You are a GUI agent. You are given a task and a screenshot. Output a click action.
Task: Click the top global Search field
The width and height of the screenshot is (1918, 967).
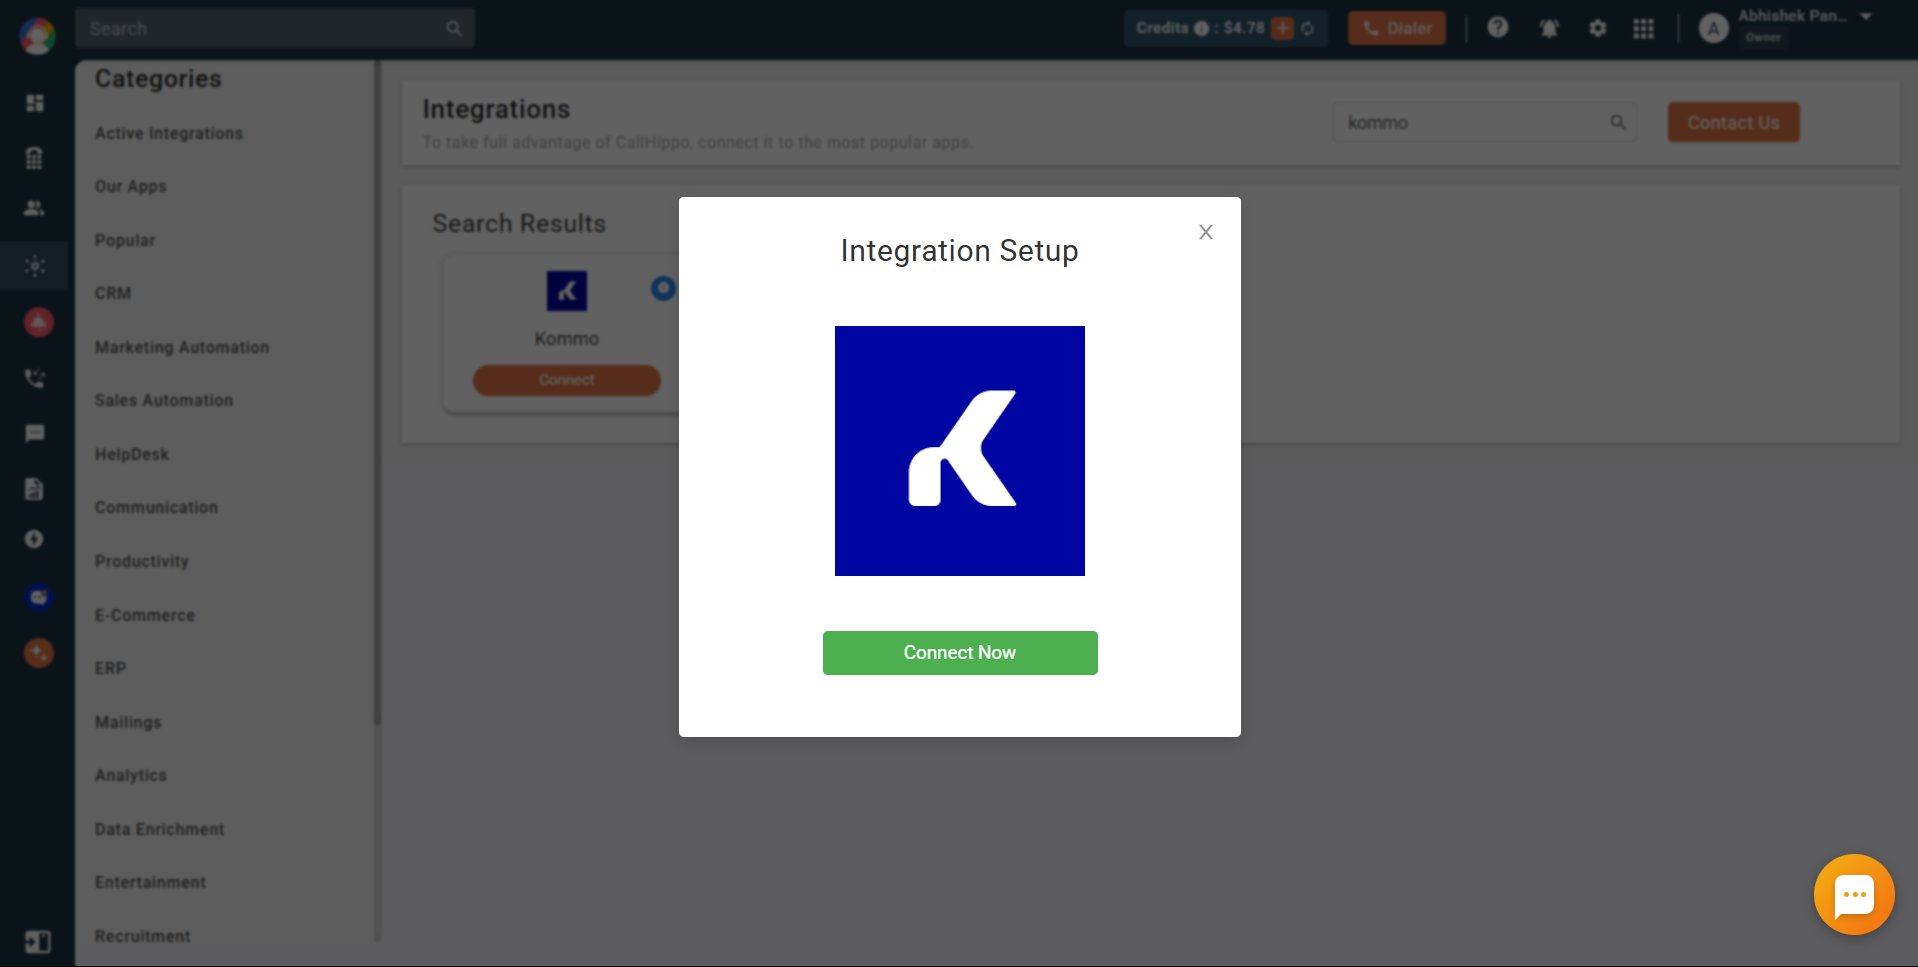click(x=275, y=28)
